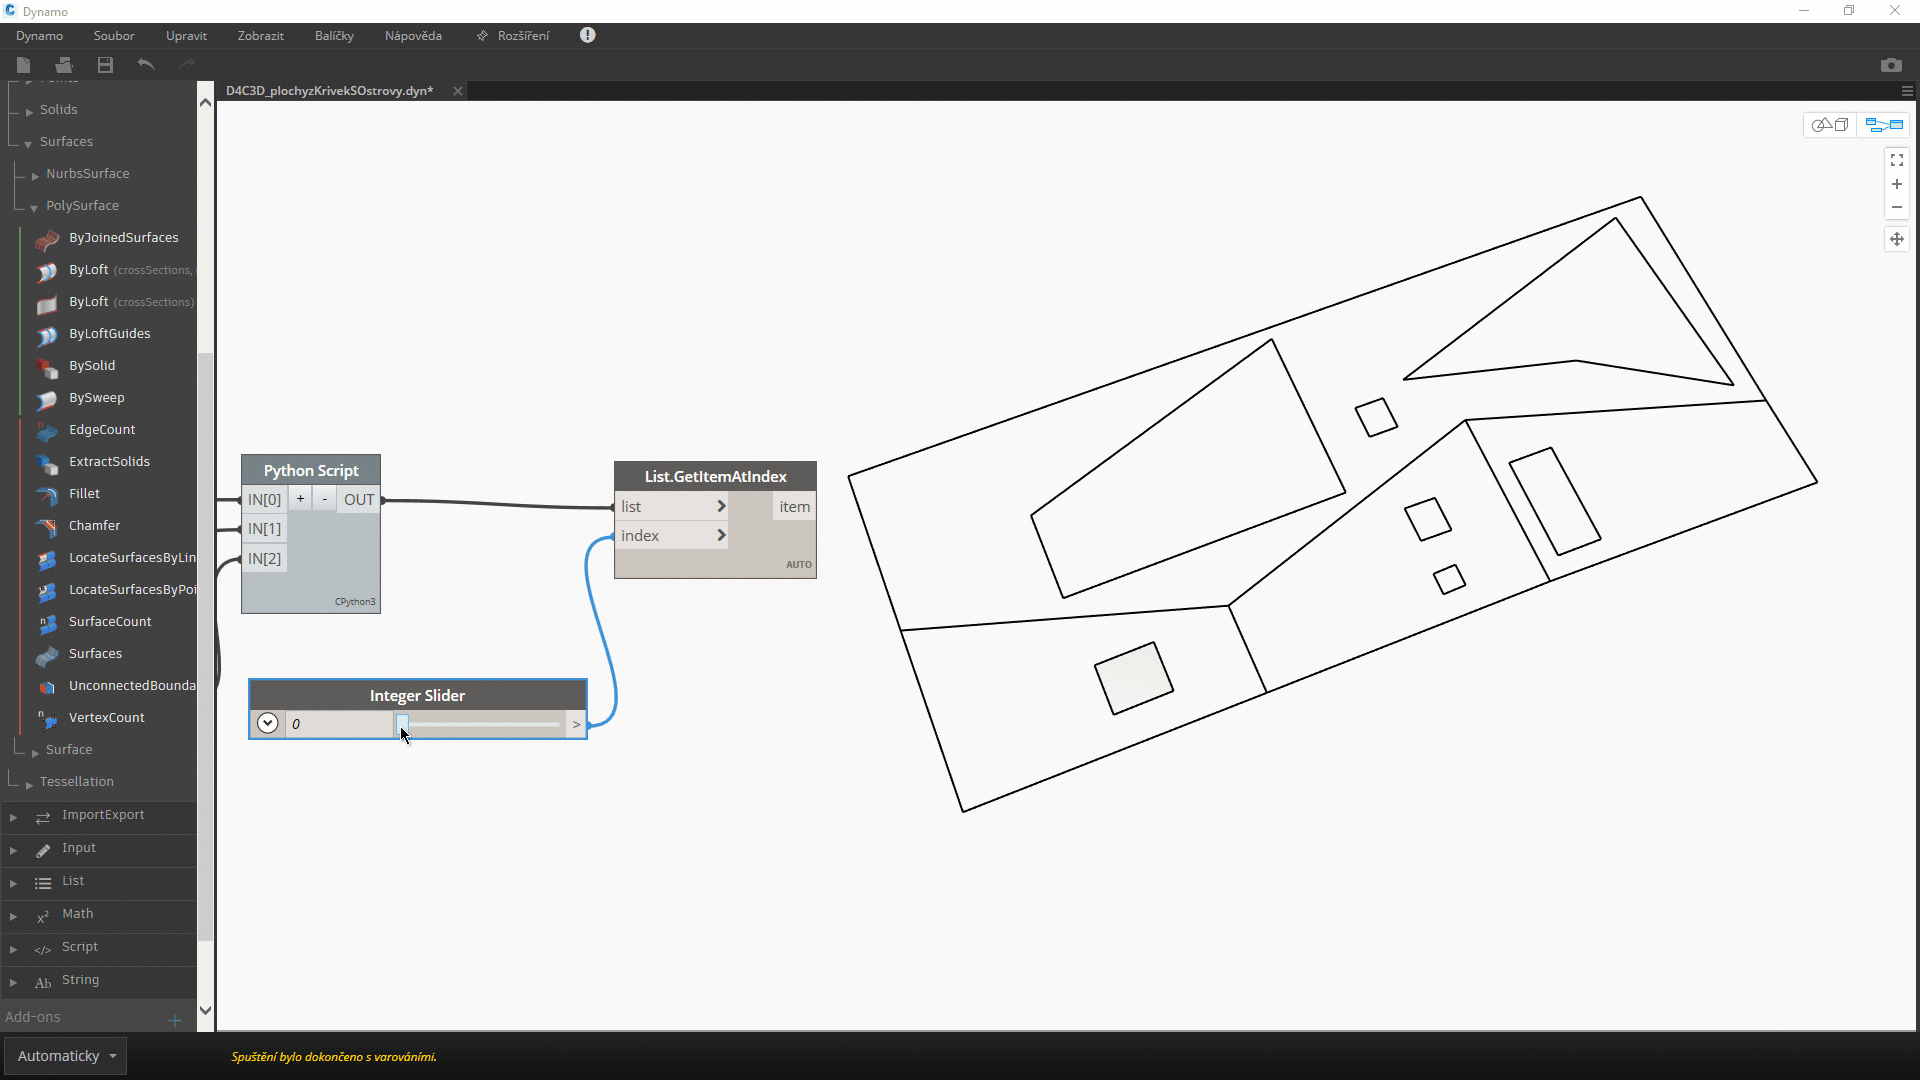The image size is (1920, 1080).
Task: Zoom in using the plus icon
Action: pyautogui.click(x=1897, y=184)
